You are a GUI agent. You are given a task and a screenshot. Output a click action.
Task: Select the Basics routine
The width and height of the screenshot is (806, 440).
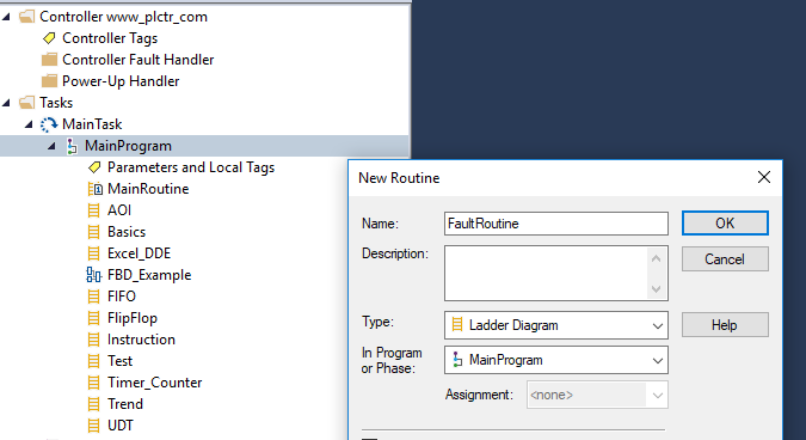126,232
